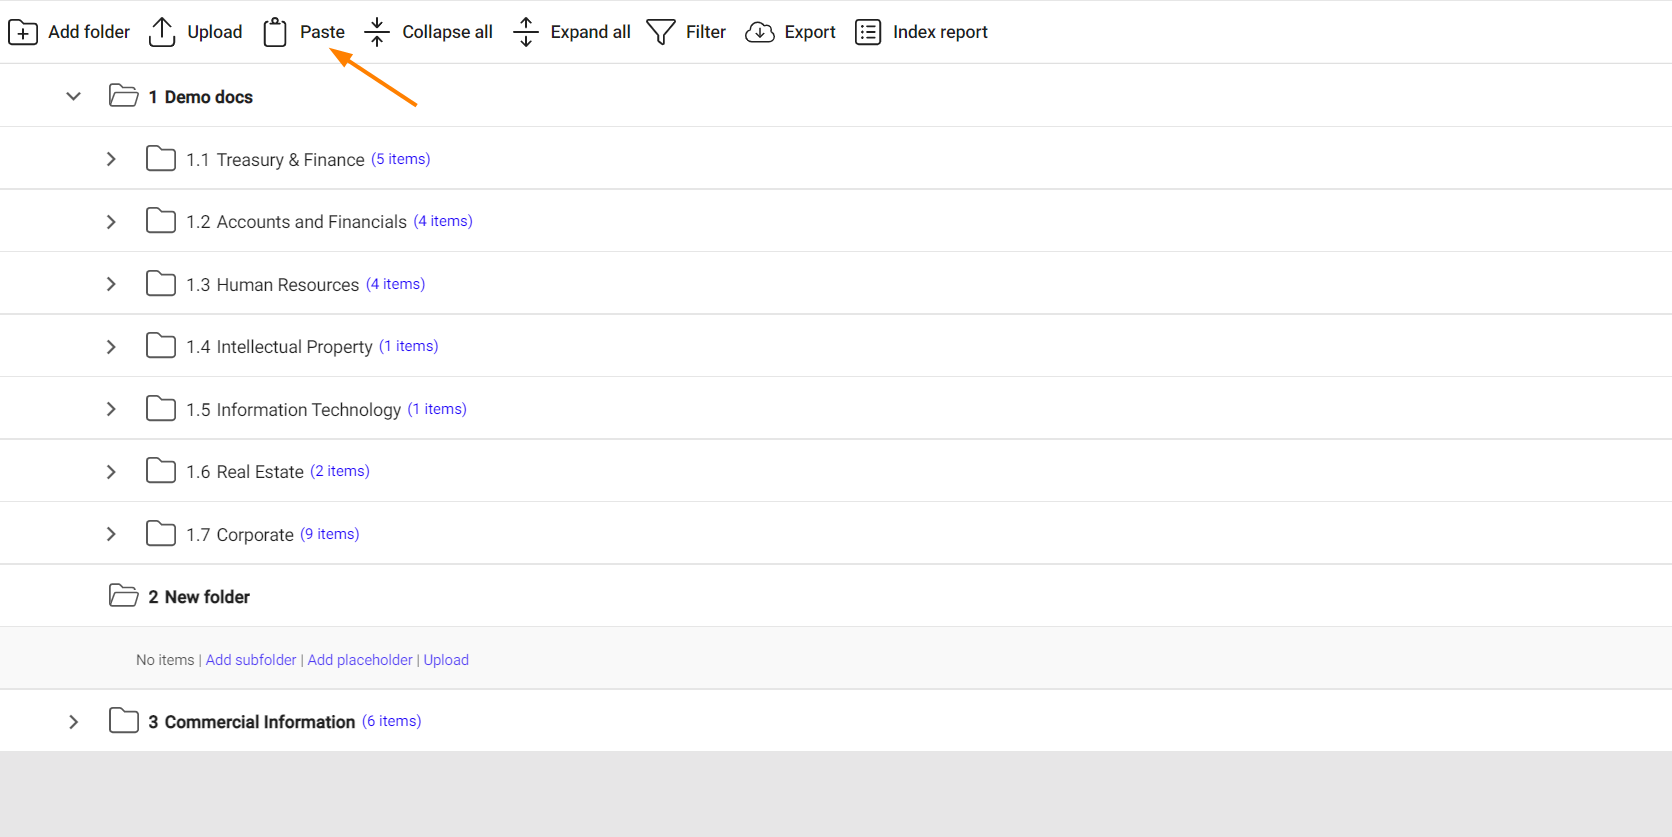This screenshot has height=837, width=1672.
Task: Click the Corporate folder icon
Action: (161, 534)
